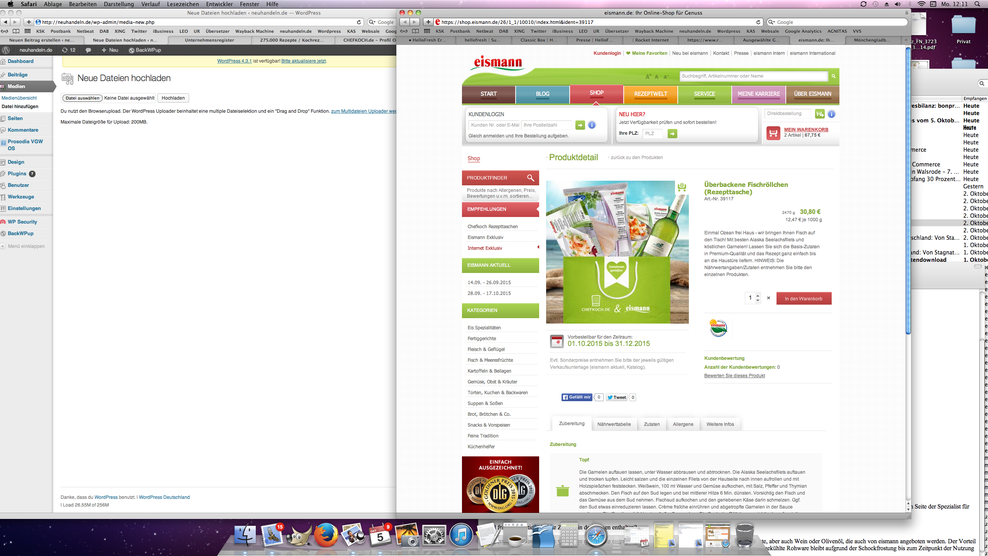The width and height of the screenshot is (988, 556).
Task: Open REZEPTWELT in eismann navigation
Action: coord(650,94)
